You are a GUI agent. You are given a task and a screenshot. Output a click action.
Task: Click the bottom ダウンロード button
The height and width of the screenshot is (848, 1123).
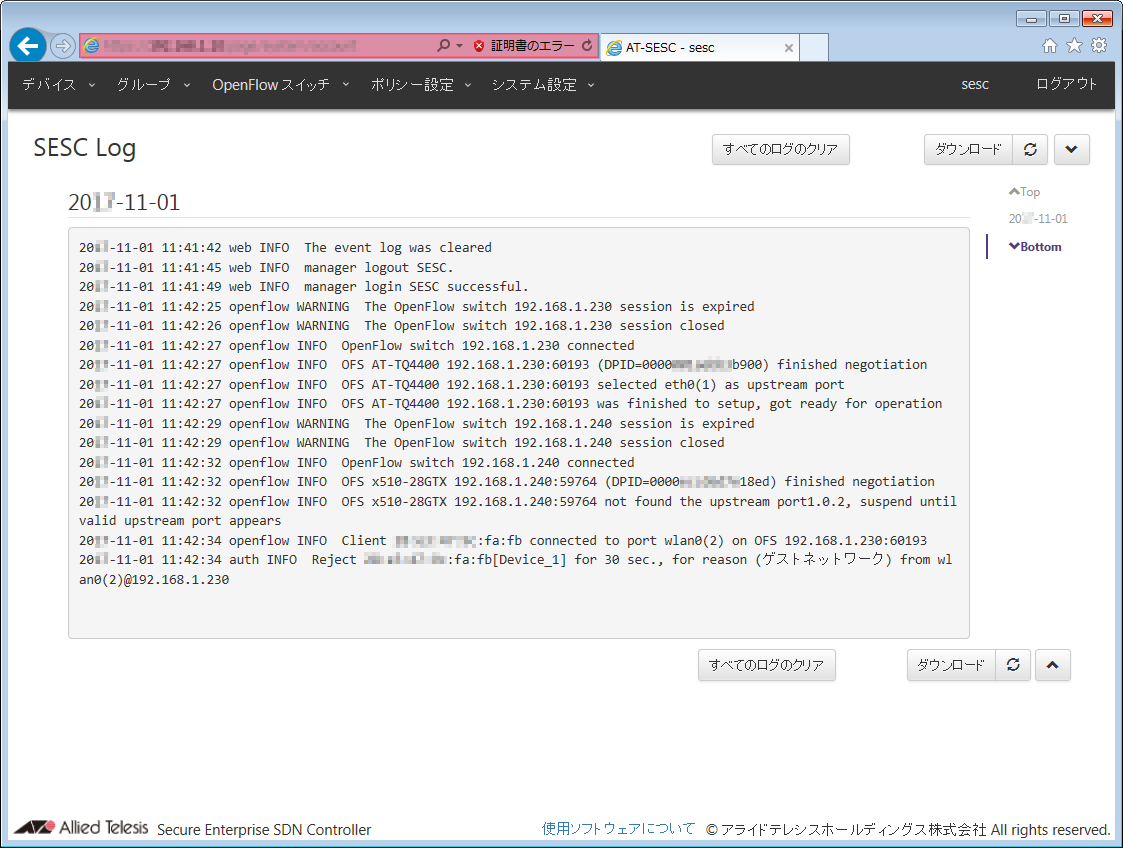click(951, 665)
